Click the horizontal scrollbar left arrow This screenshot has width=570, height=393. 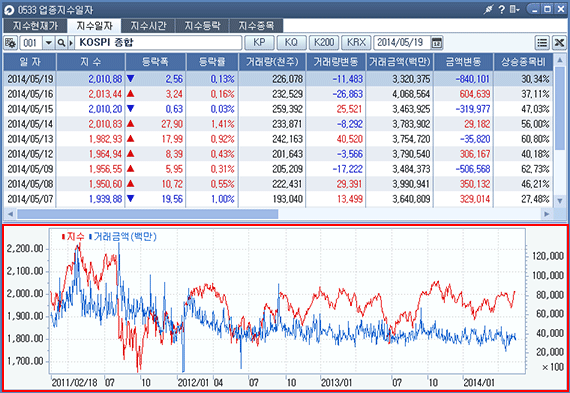pos(10,214)
